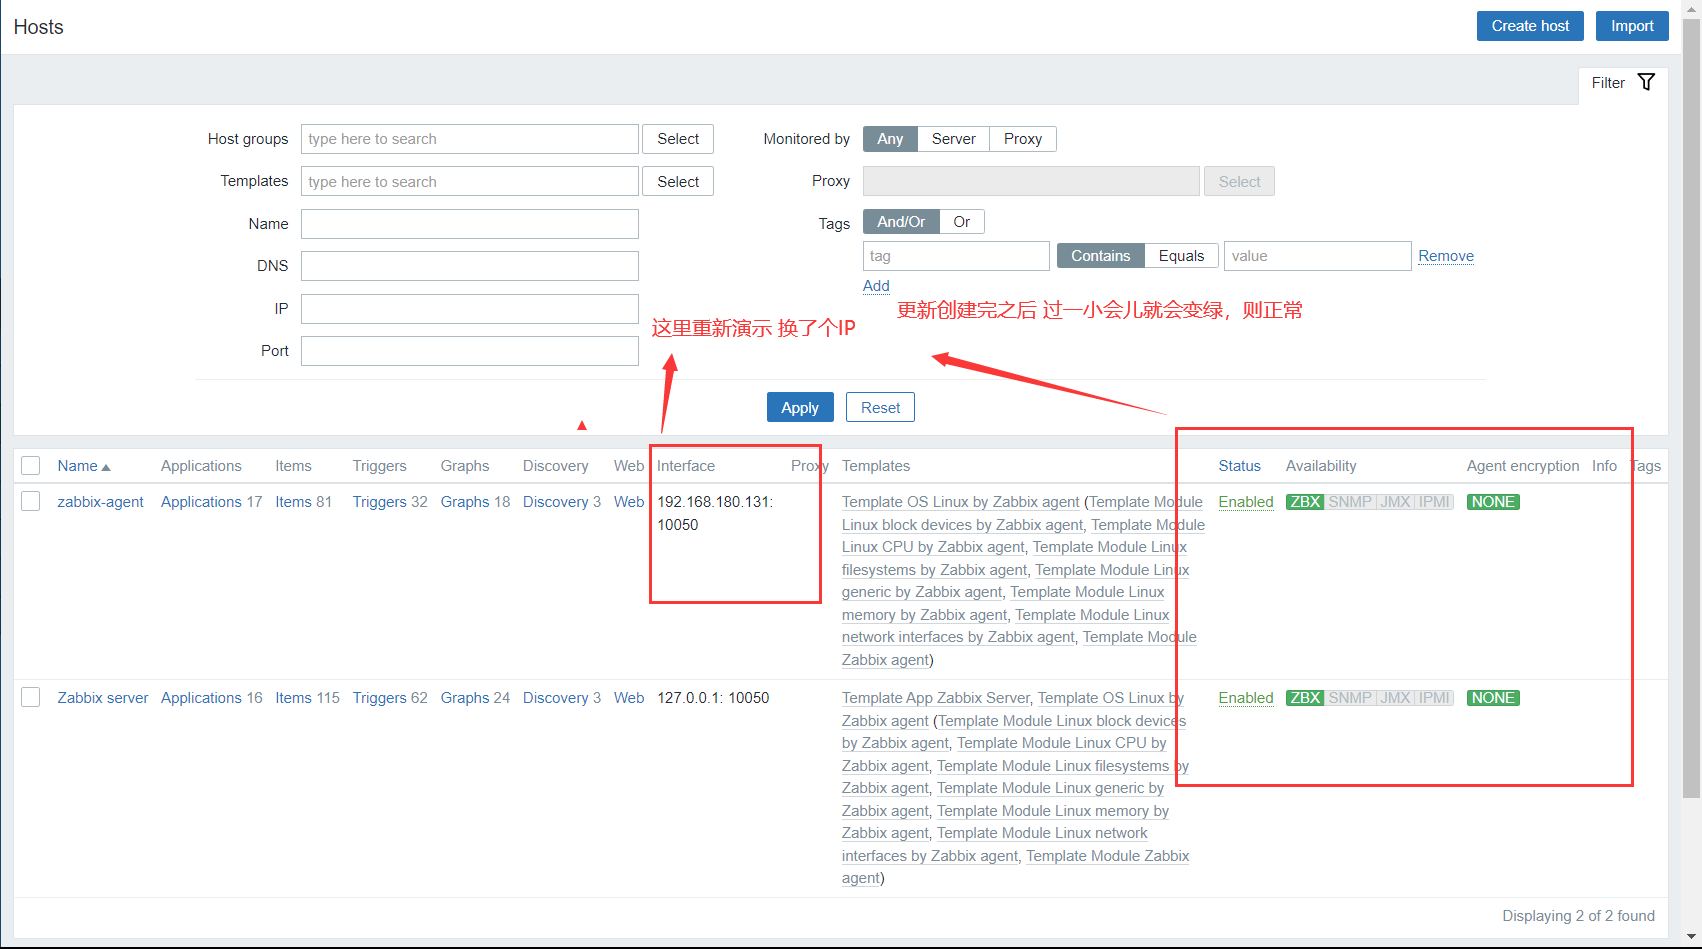Toggle Enabled status of zabbix-agent
This screenshot has width=1702, height=949.
[1246, 502]
